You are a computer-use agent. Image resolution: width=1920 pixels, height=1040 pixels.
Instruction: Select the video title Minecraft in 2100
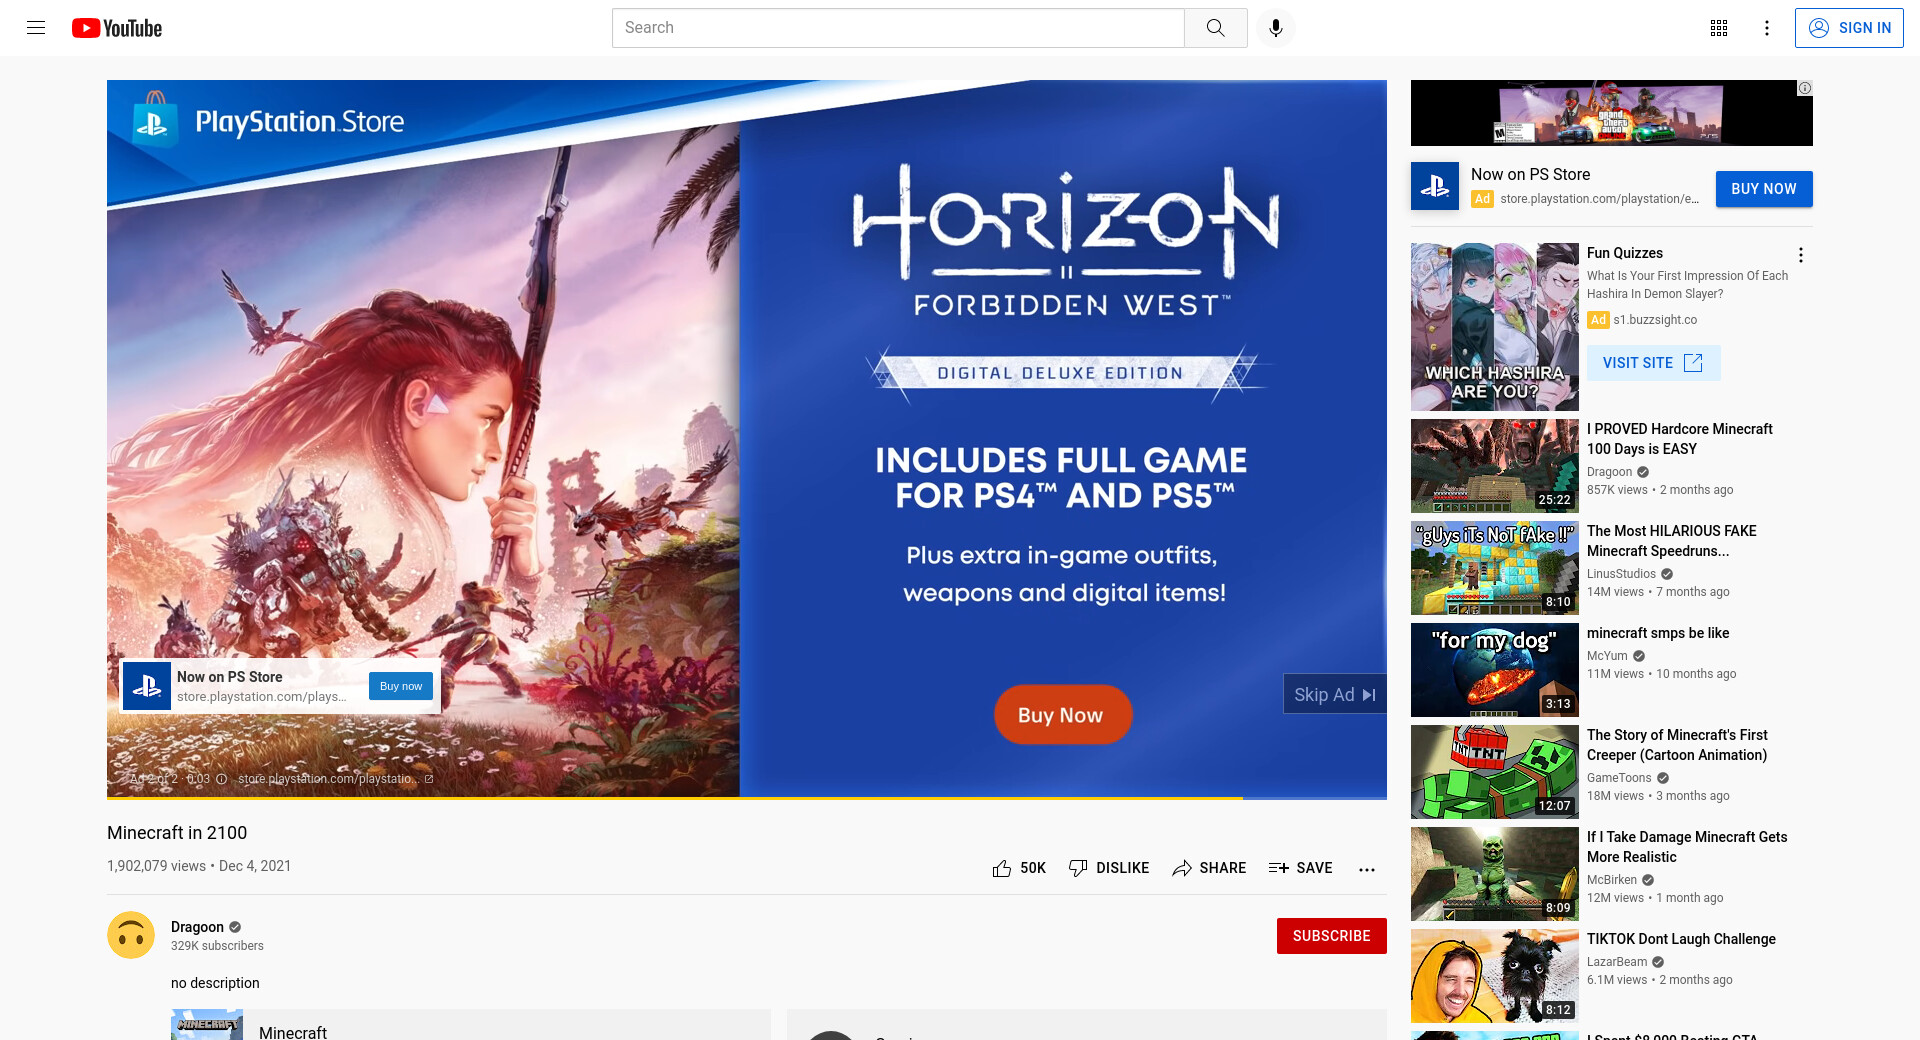(x=177, y=833)
